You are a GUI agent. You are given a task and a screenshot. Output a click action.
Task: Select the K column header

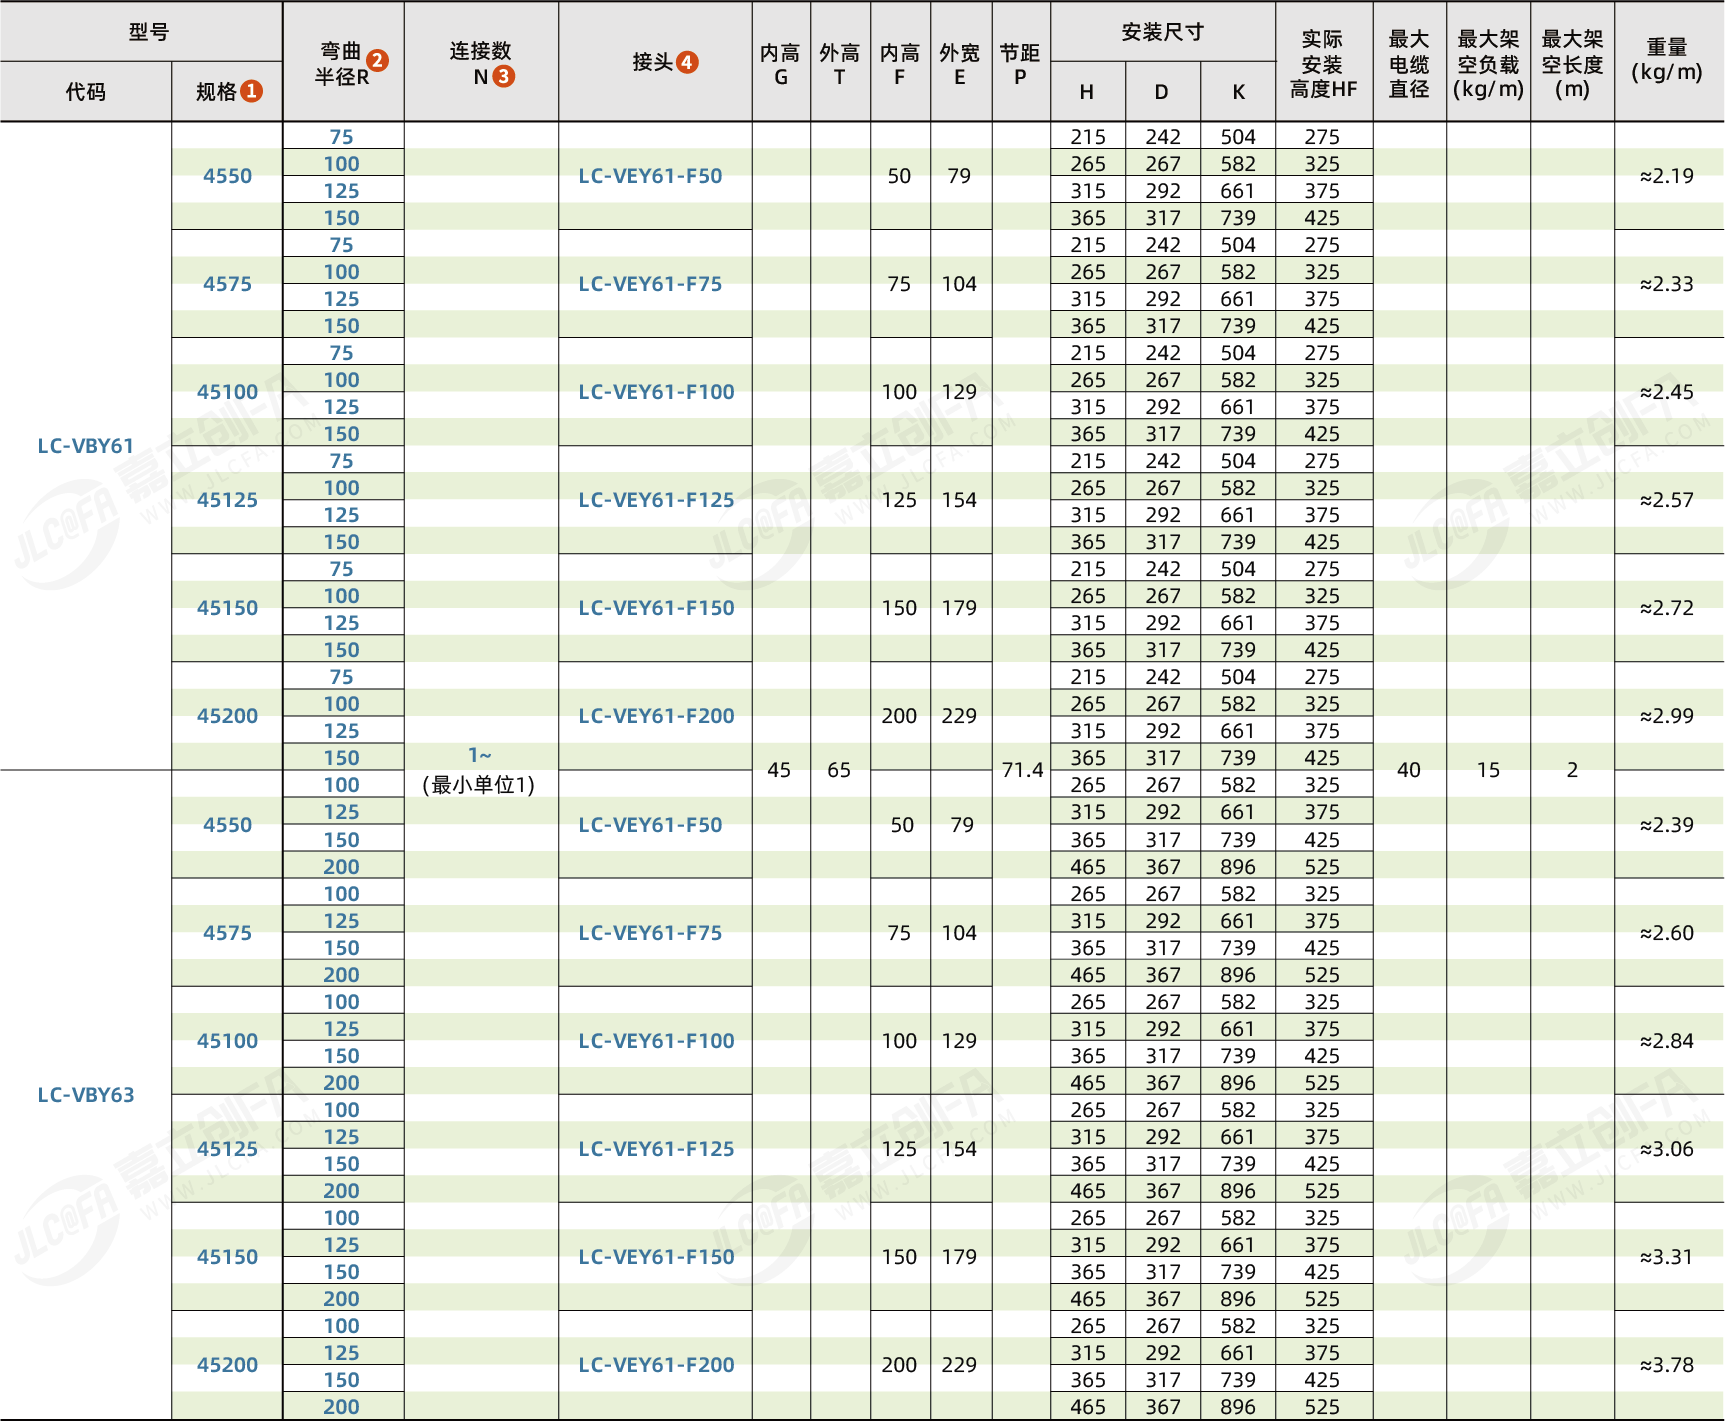[1238, 92]
